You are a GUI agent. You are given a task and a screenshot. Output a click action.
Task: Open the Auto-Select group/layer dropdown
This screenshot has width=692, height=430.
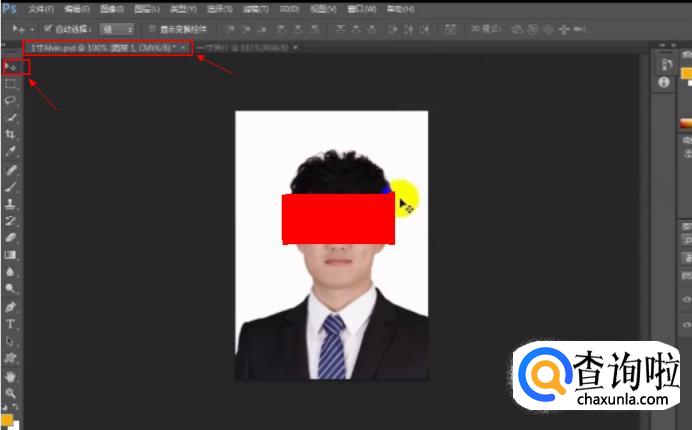pos(117,29)
